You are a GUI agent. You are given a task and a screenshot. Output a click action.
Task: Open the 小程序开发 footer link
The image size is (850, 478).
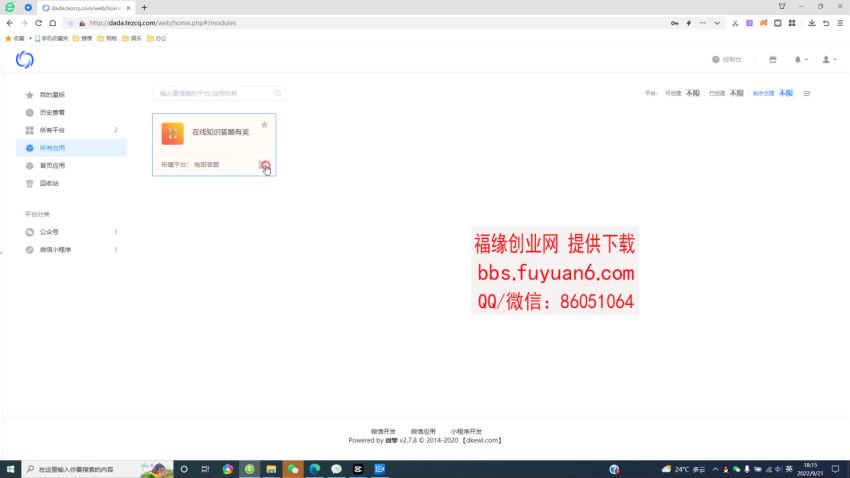pos(466,431)
